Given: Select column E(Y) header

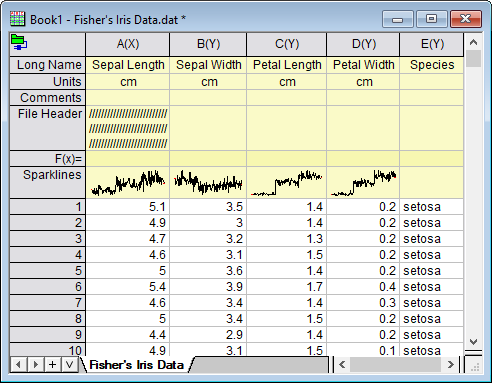Looking at the screenshot, I should pyautogui.click(x=432, y=44).
